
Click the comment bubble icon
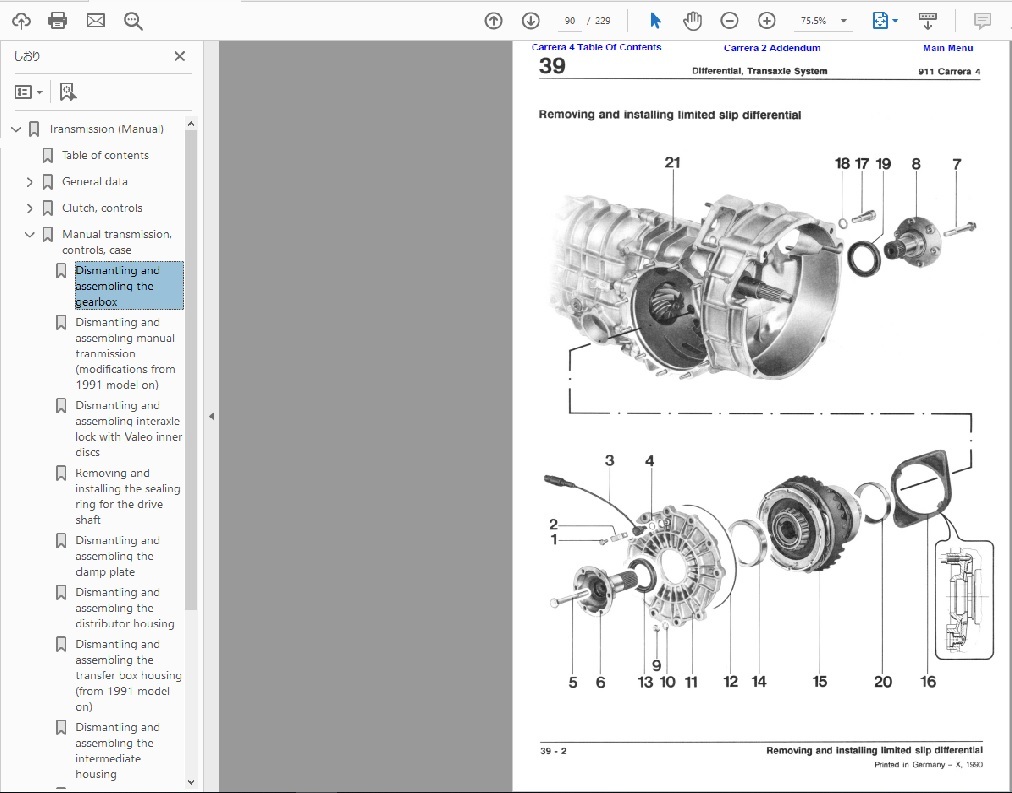point(982,21)
